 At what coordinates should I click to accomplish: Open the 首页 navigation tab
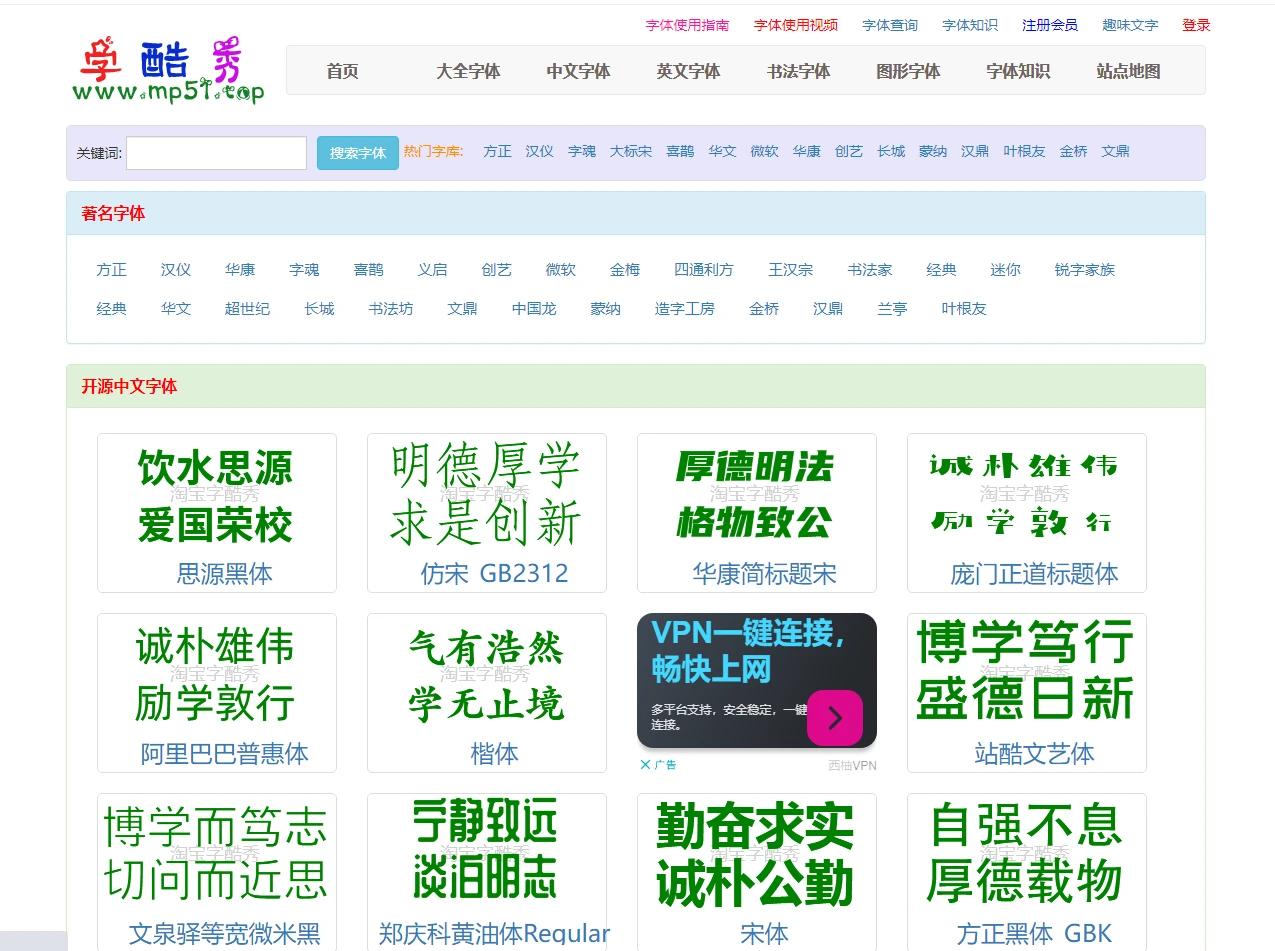[x=341, y=71]
